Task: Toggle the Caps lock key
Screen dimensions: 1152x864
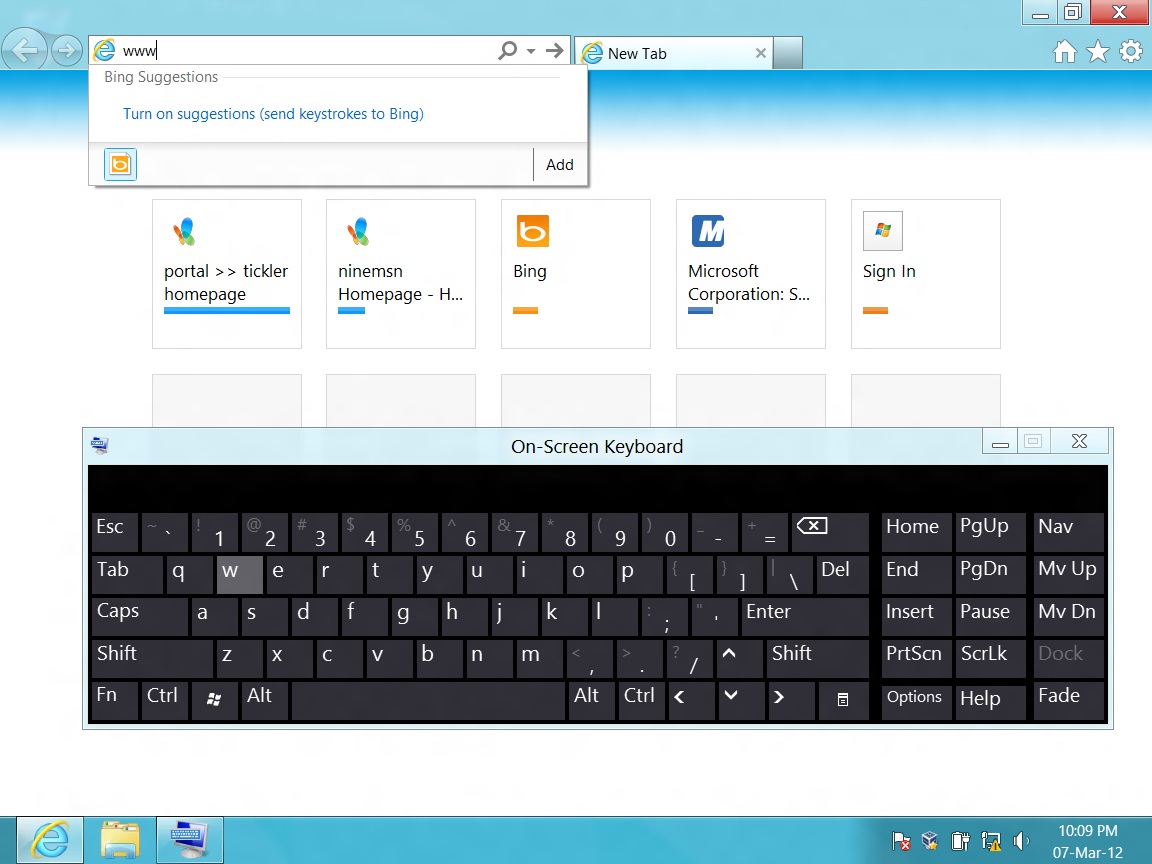Action: coord(140,617)
